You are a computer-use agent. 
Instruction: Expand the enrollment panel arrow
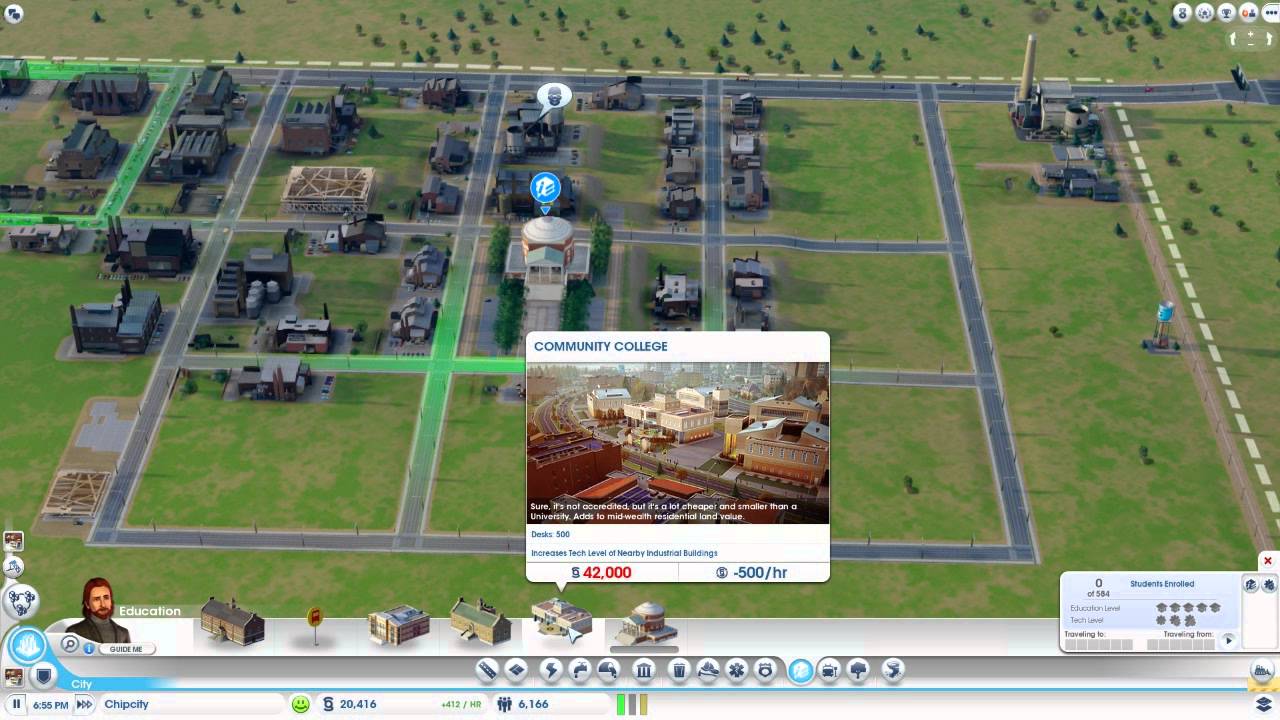[1229, 640]
